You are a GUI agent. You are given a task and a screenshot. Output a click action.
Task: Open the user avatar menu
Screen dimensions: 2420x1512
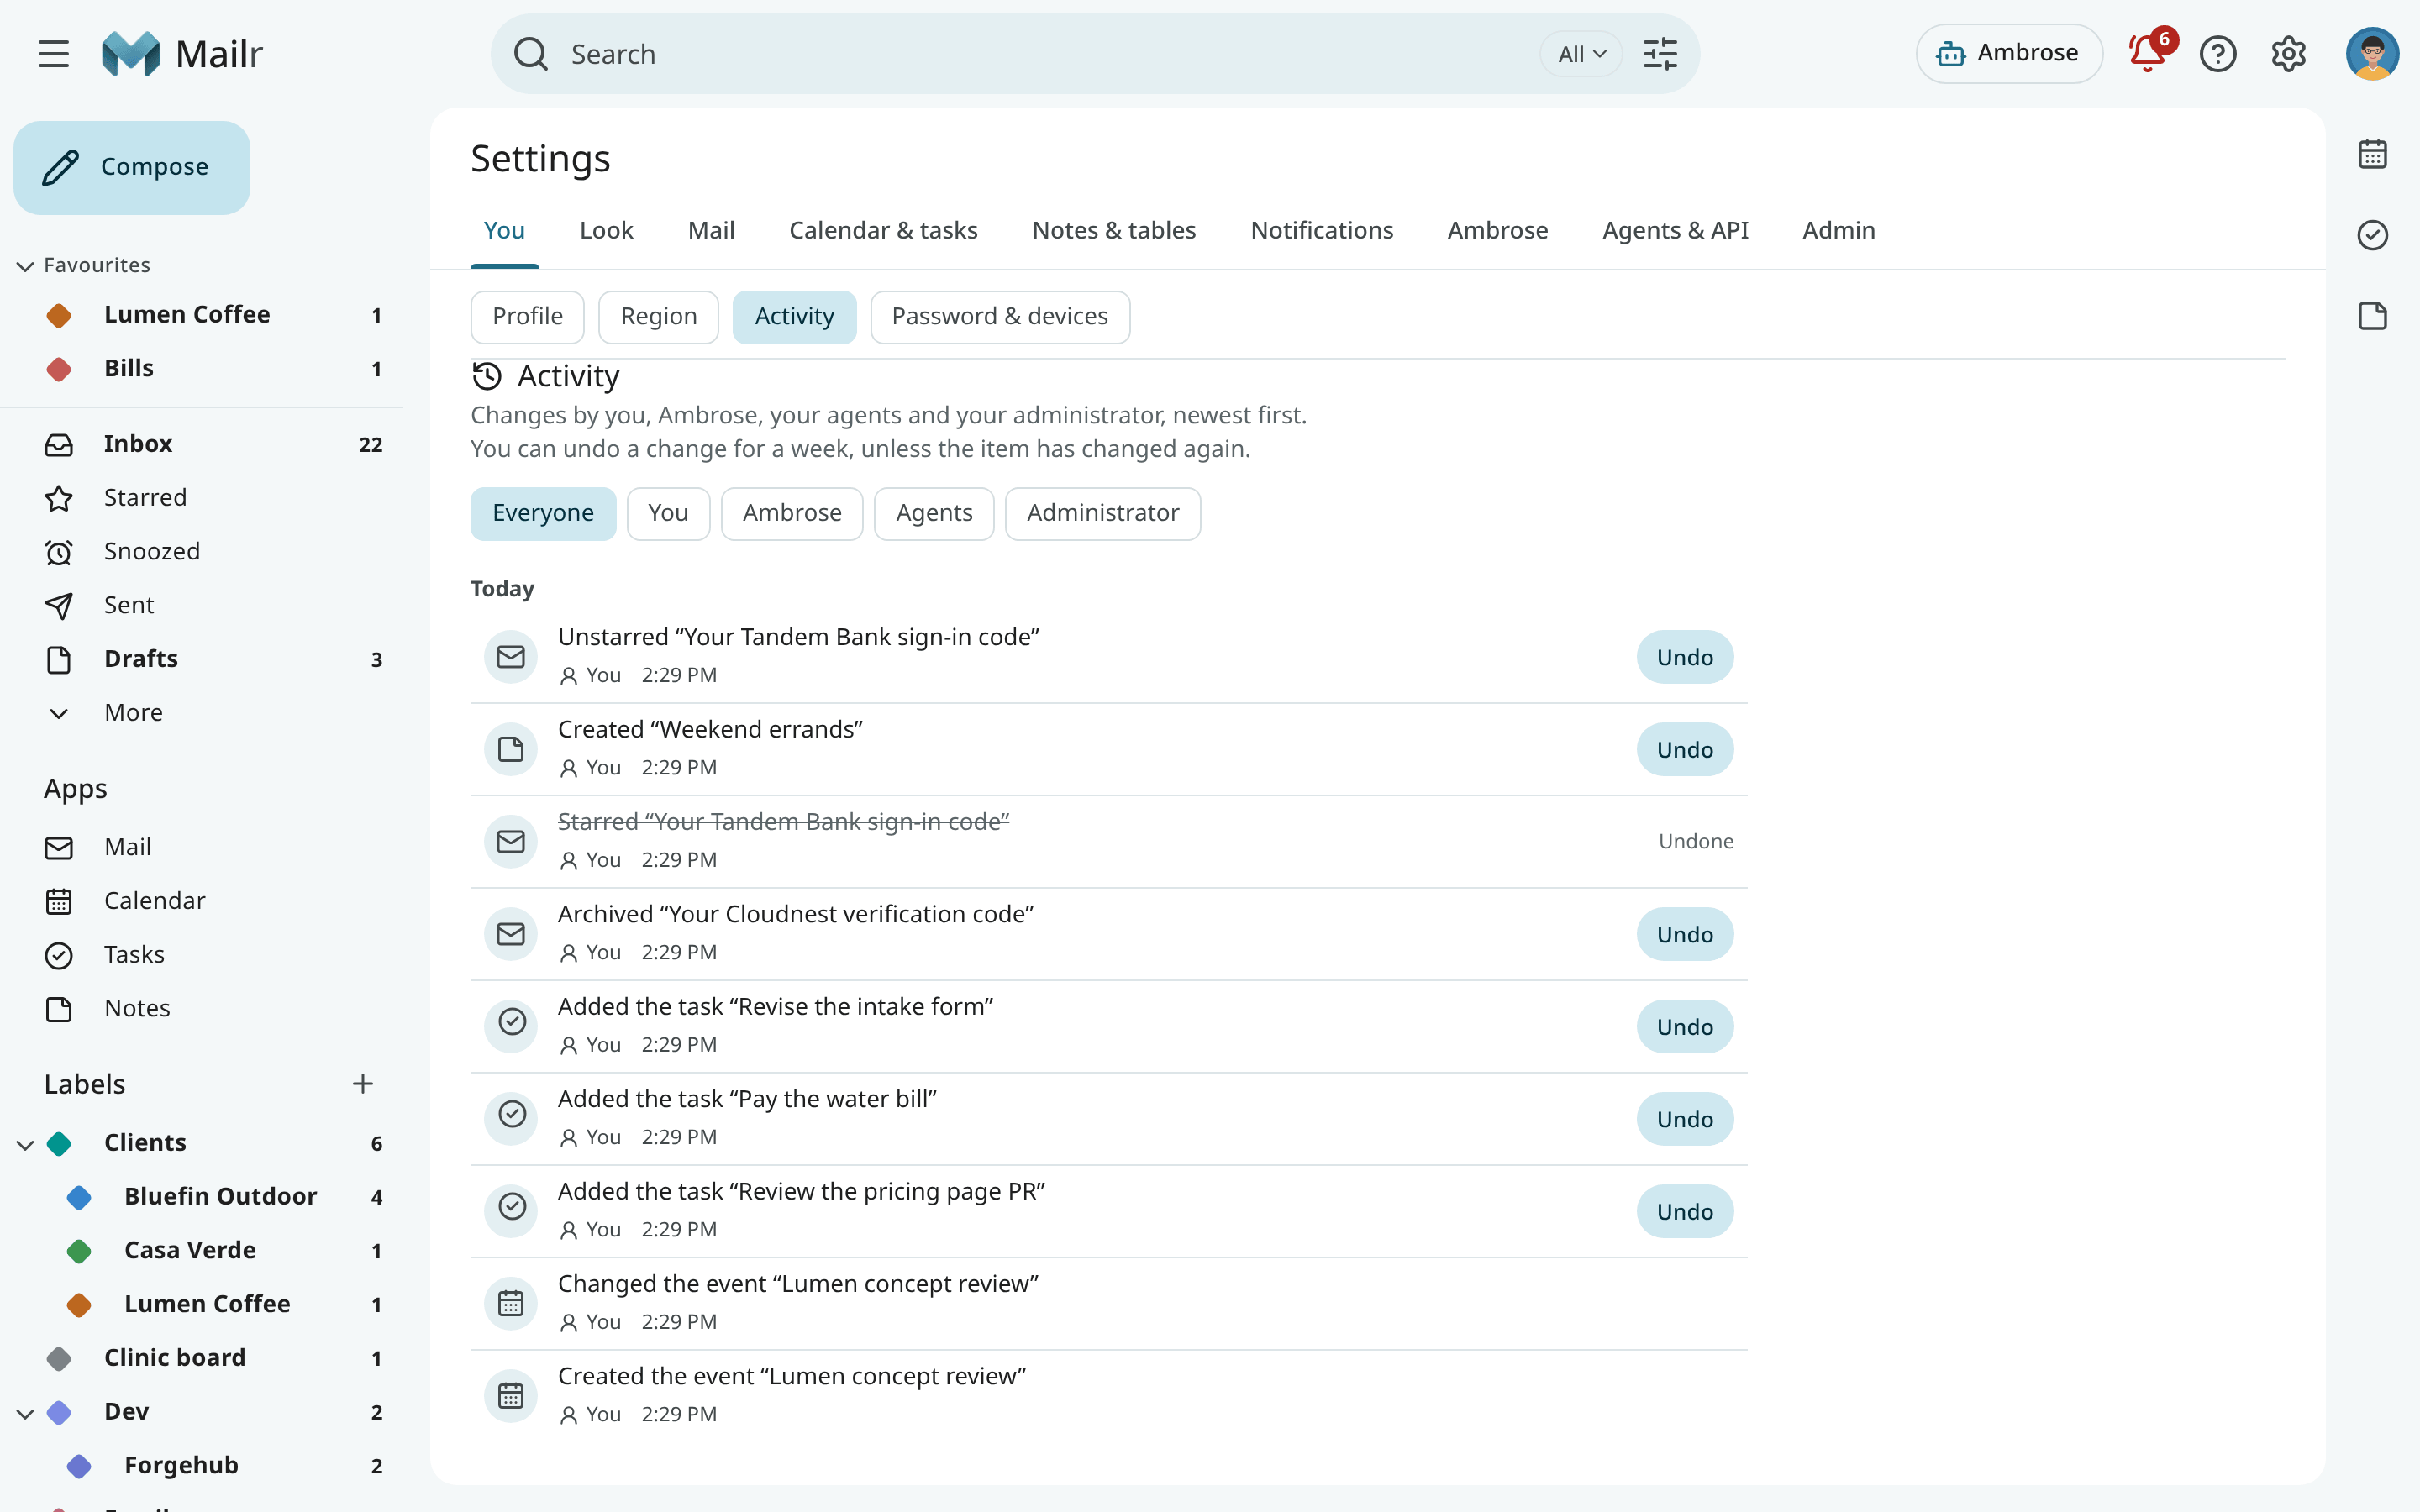(x=2372, y=54)
